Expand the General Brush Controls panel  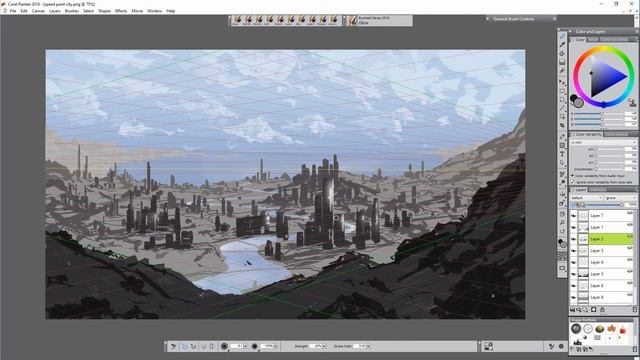pyautogui.click(x=487, y=19)
